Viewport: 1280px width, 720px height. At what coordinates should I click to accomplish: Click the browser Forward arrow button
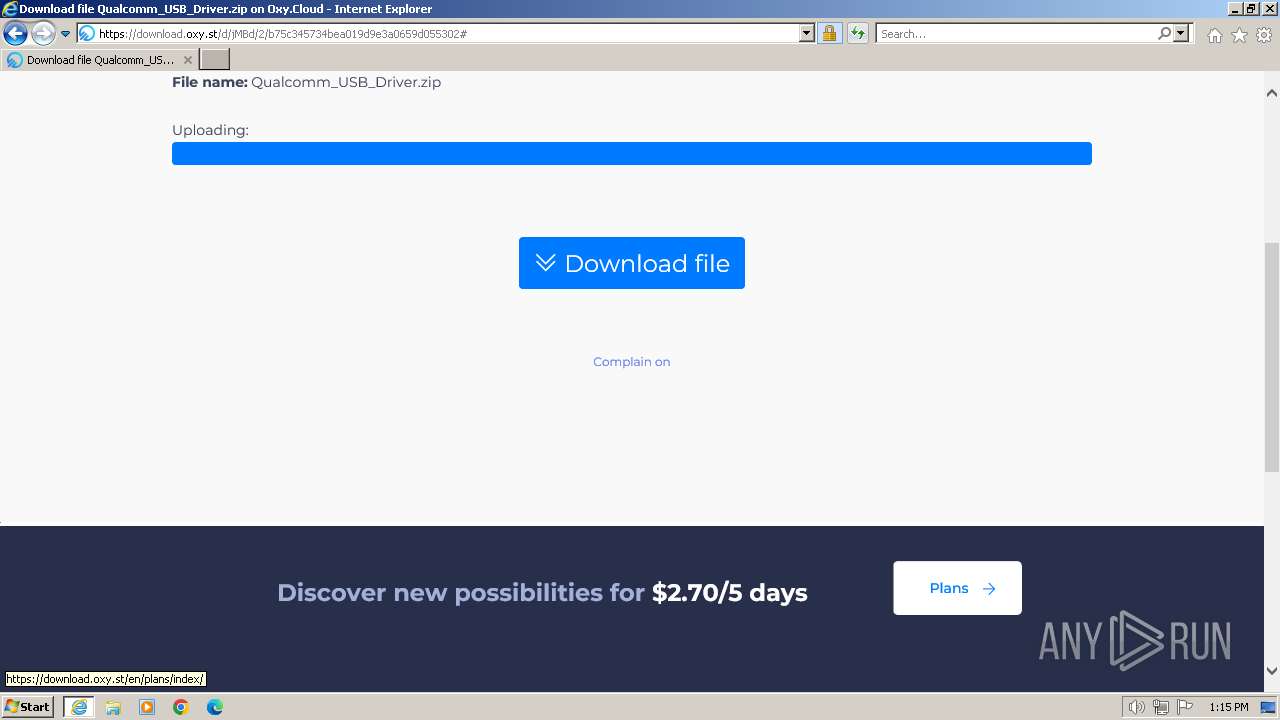(x=43, y=34)
